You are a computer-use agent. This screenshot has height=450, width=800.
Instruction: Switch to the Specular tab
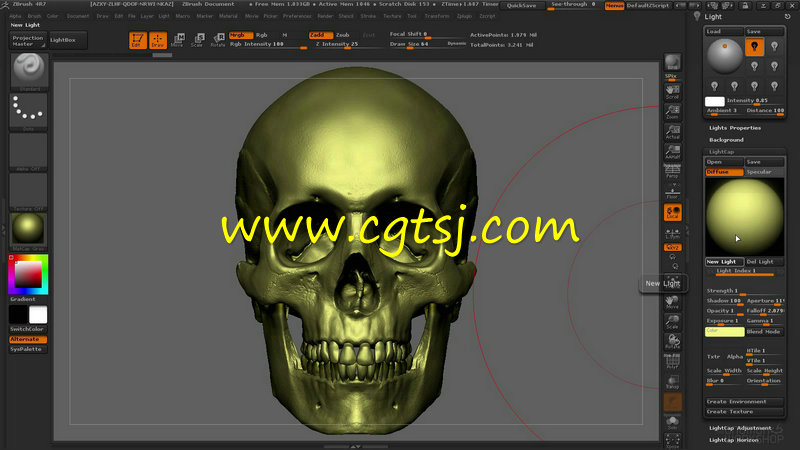[x=764, y=172]
